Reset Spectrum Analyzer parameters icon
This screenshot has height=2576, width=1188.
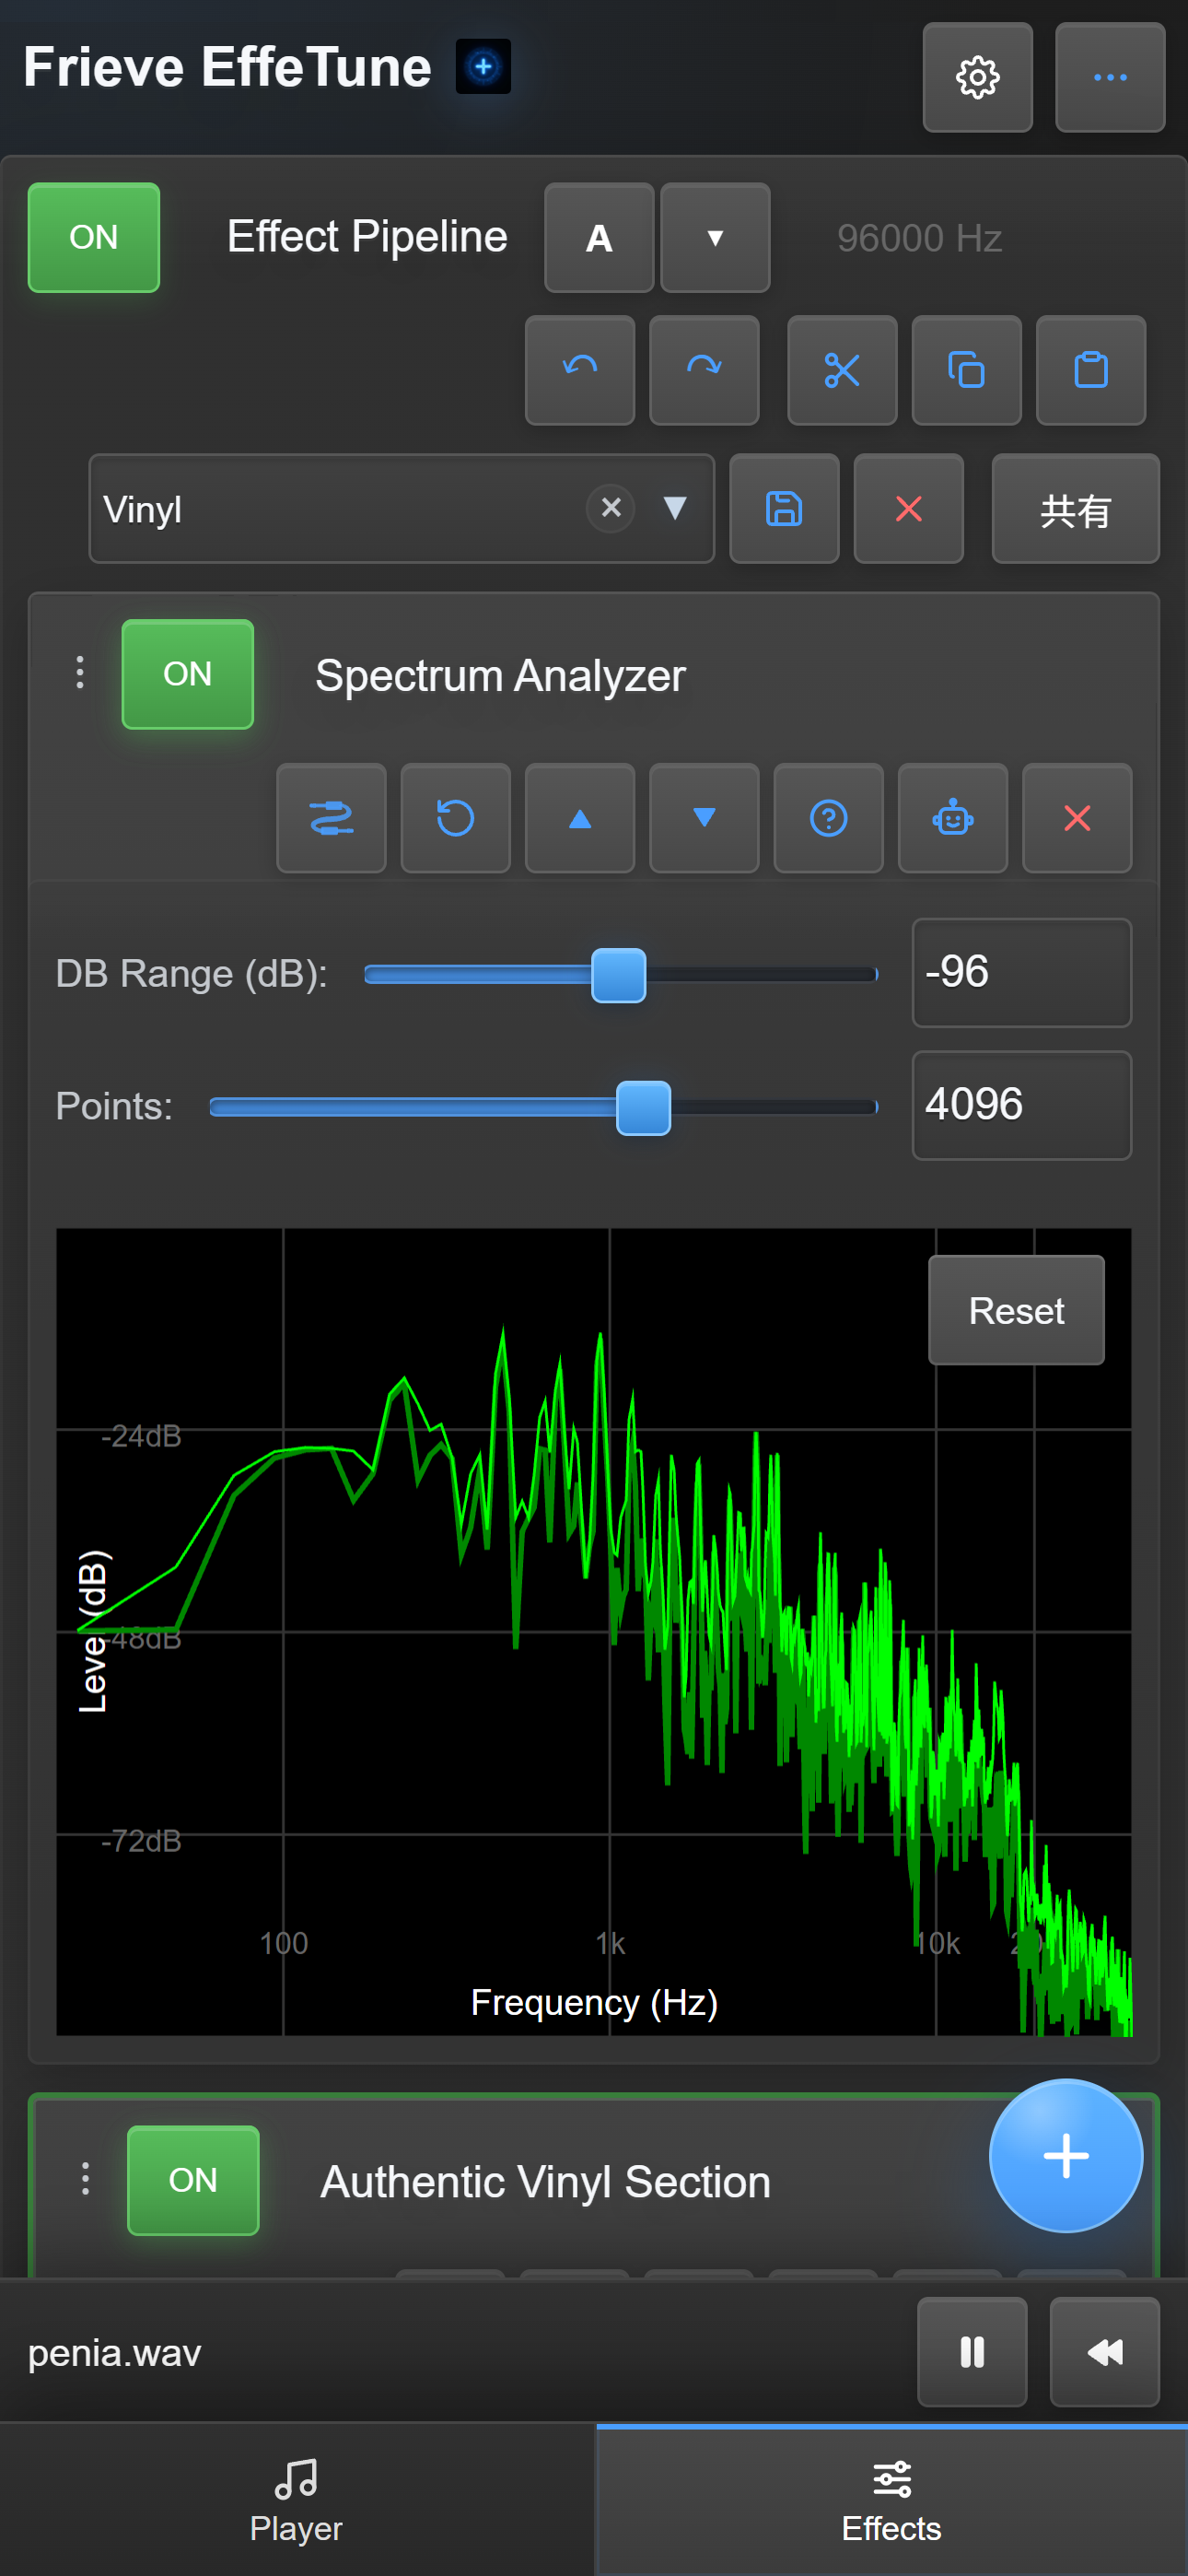[455, 818]
